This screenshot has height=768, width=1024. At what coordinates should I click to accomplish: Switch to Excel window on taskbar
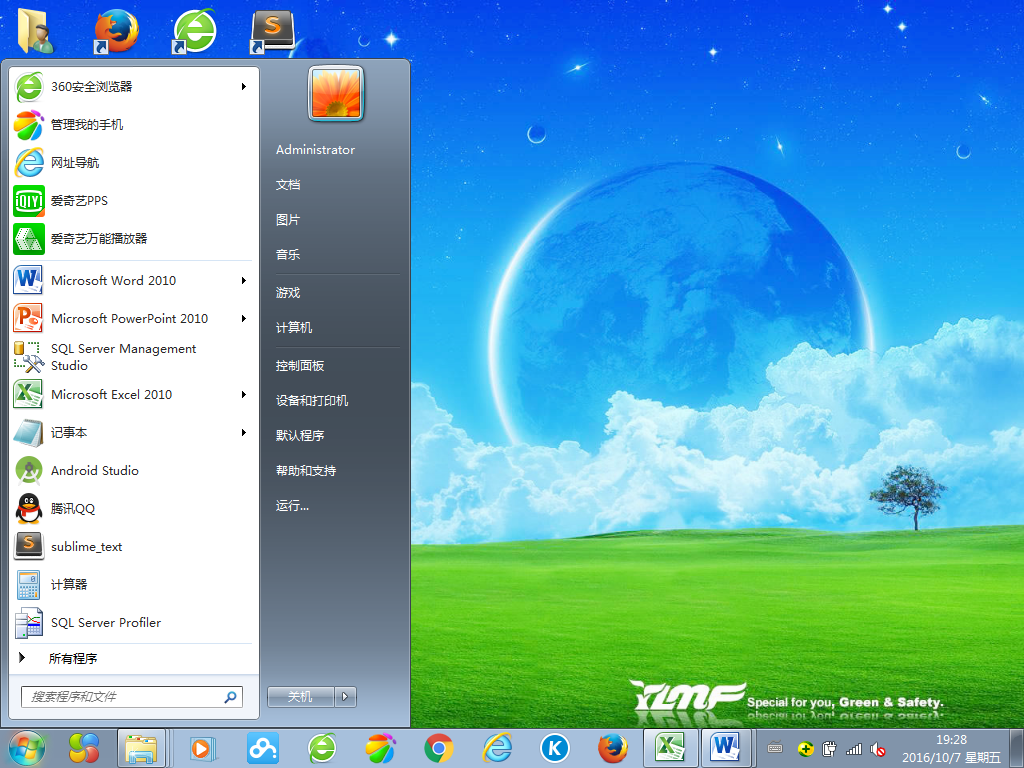coord(671,748)
